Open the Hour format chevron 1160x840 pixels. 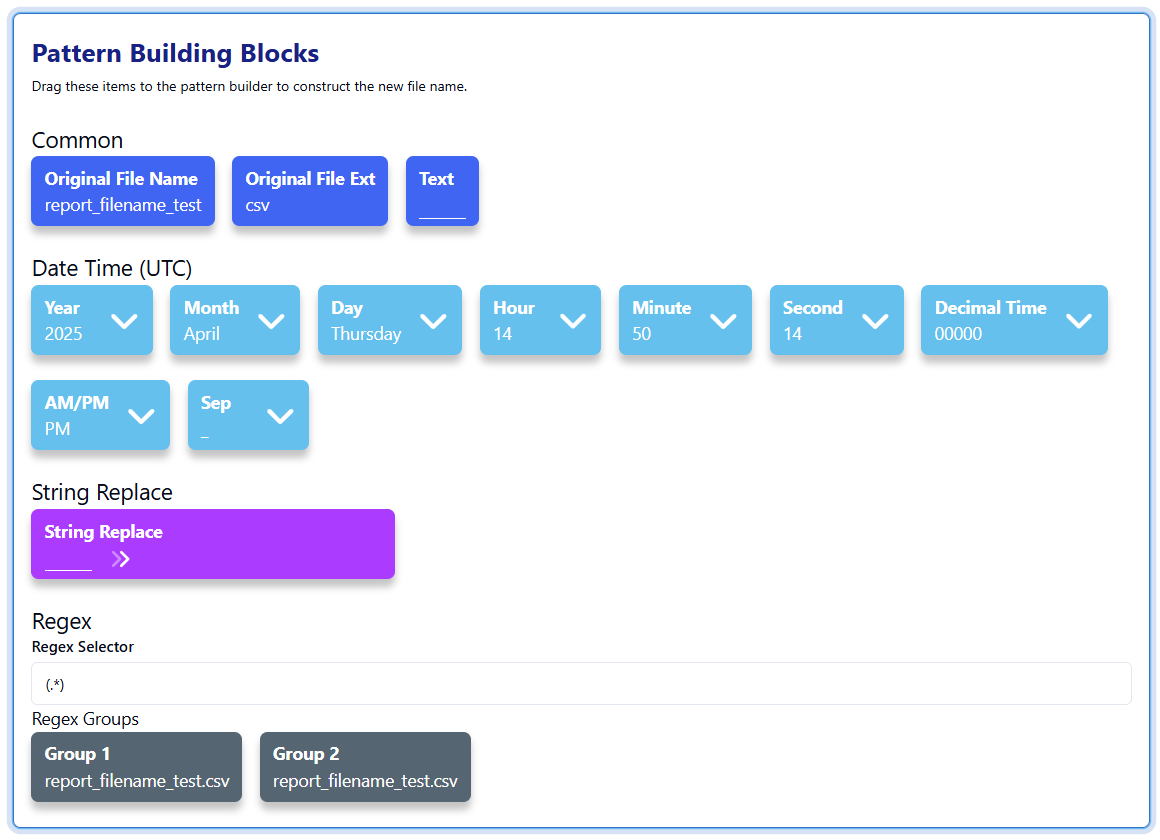coord(572,321)
